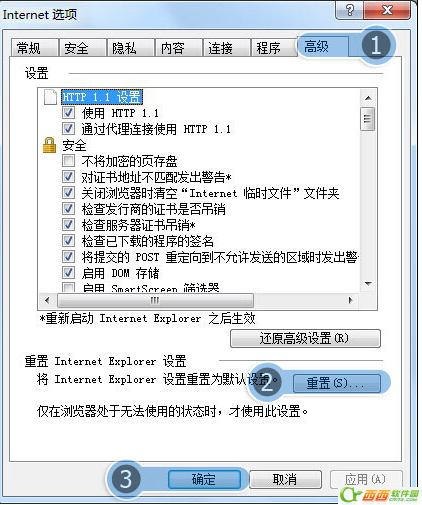Uncheck 检查已下载的程序的签名 option
Image resolution: width=422 pixels, height=505 pixels.
tap(68, 241)
